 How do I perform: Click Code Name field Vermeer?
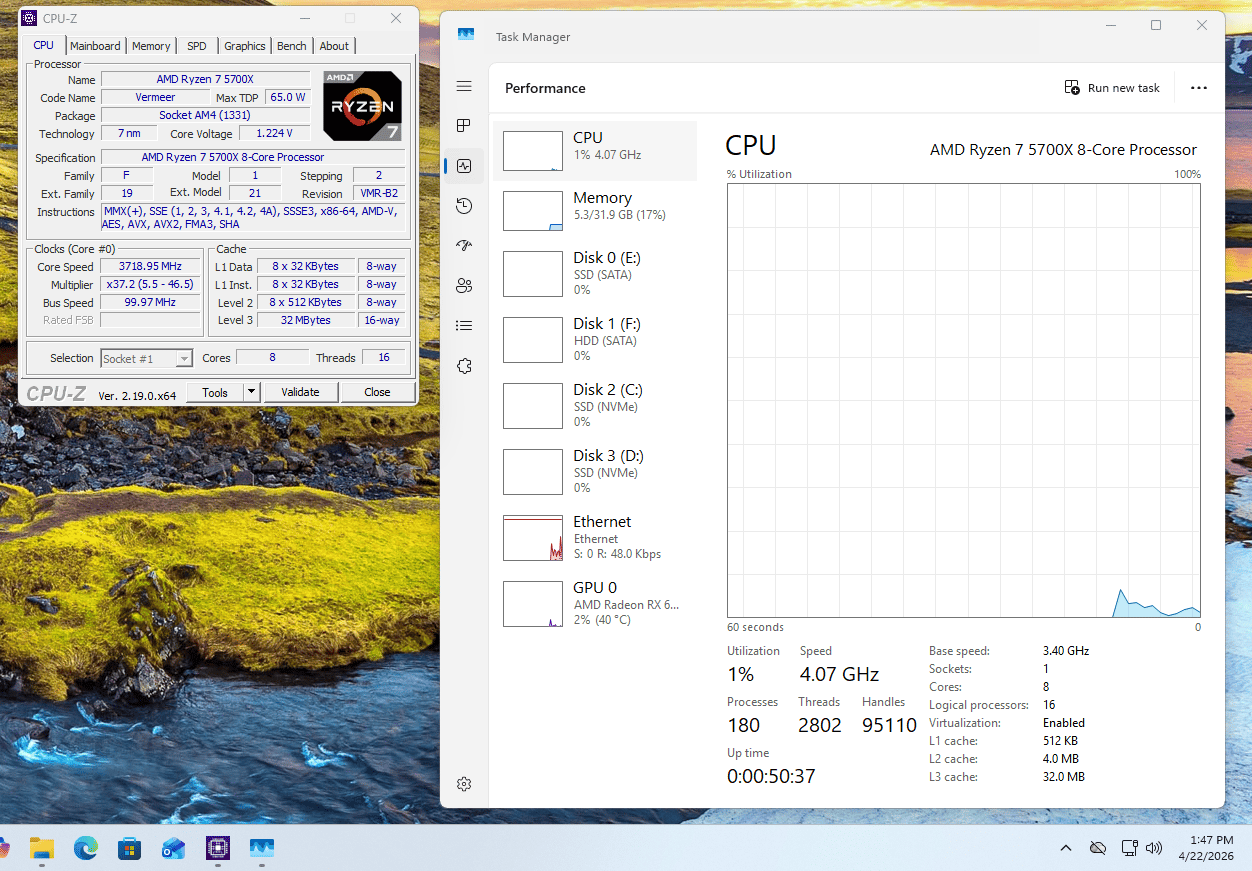[155, 97]
